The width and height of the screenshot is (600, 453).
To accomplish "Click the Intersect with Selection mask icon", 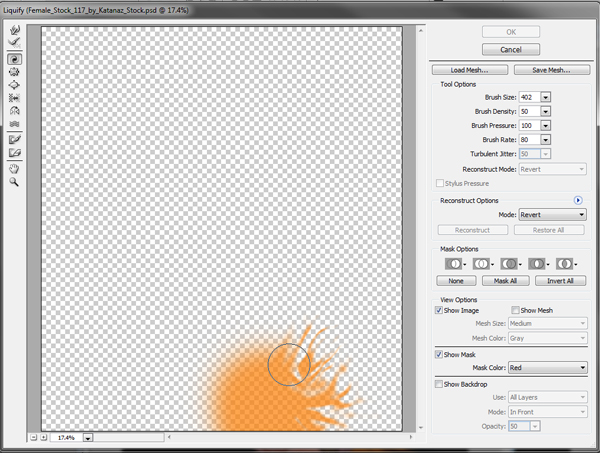I will 537,264.
